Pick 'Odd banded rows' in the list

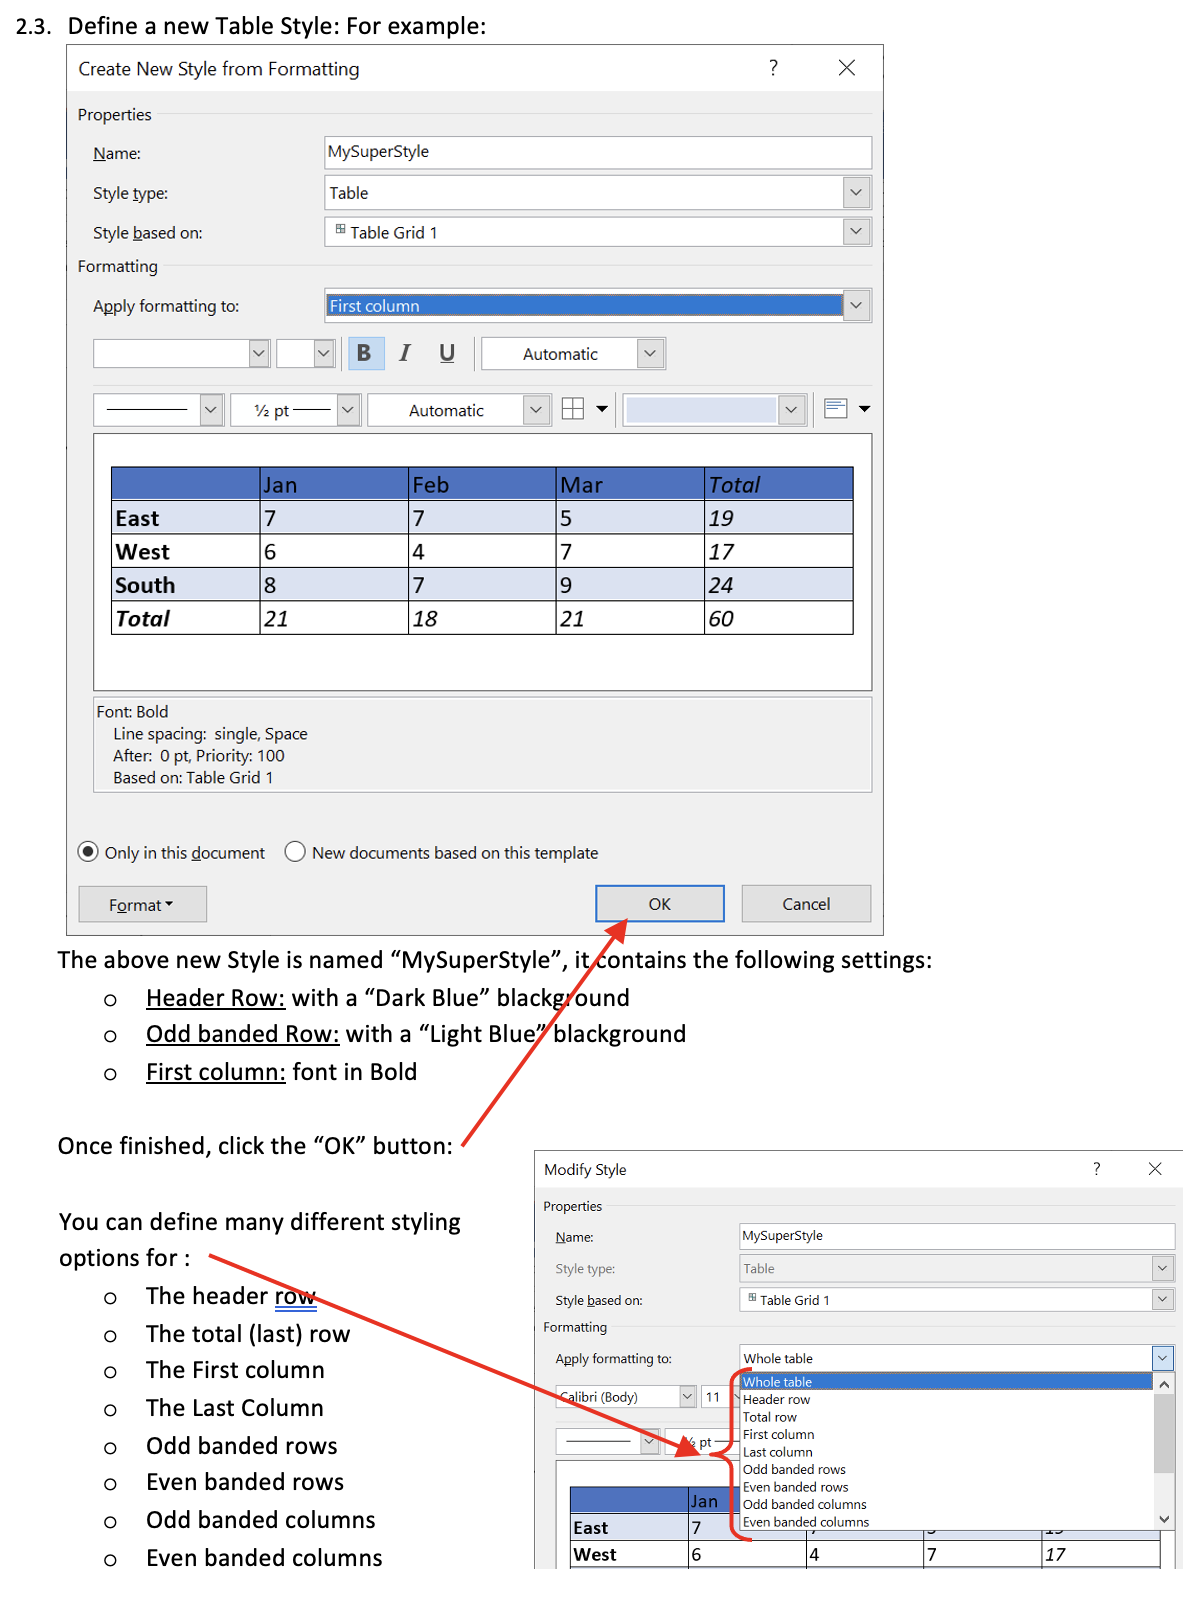click(794, 1470)
